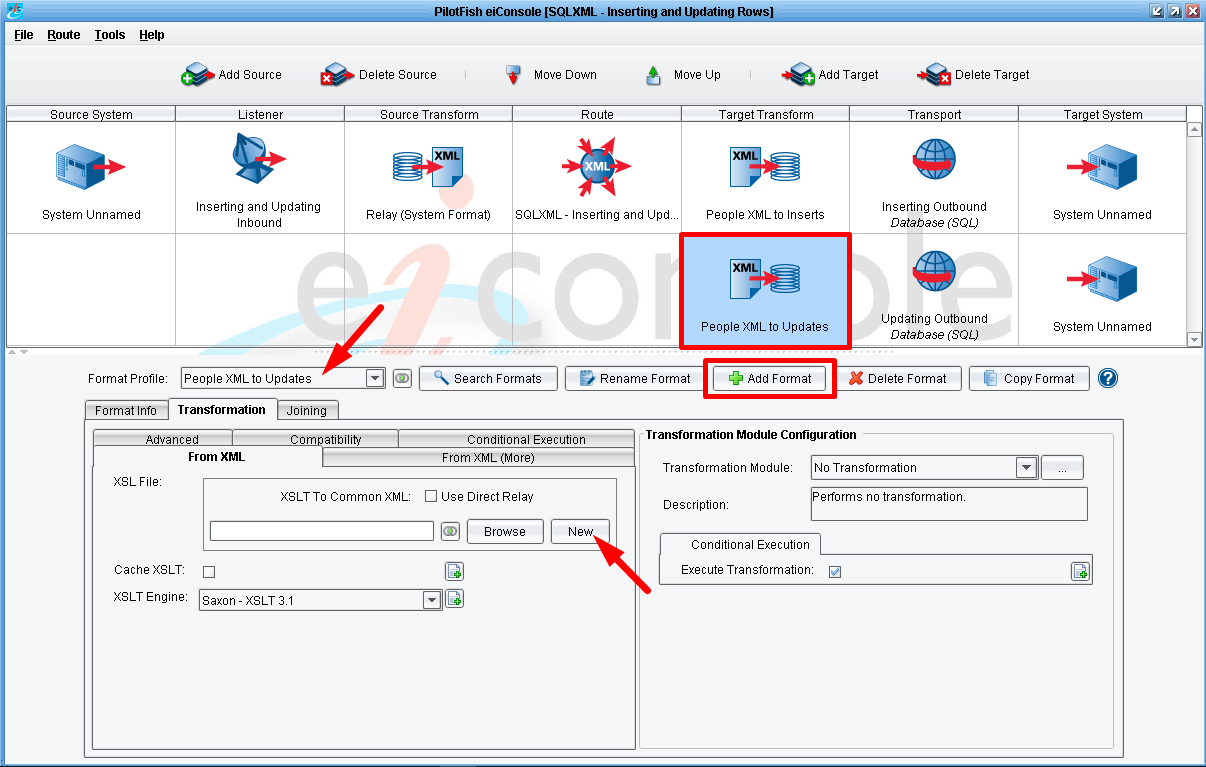Select the People XML to Inserts transform
Screen dimensions: 1206x767
(x=765, y=165)
